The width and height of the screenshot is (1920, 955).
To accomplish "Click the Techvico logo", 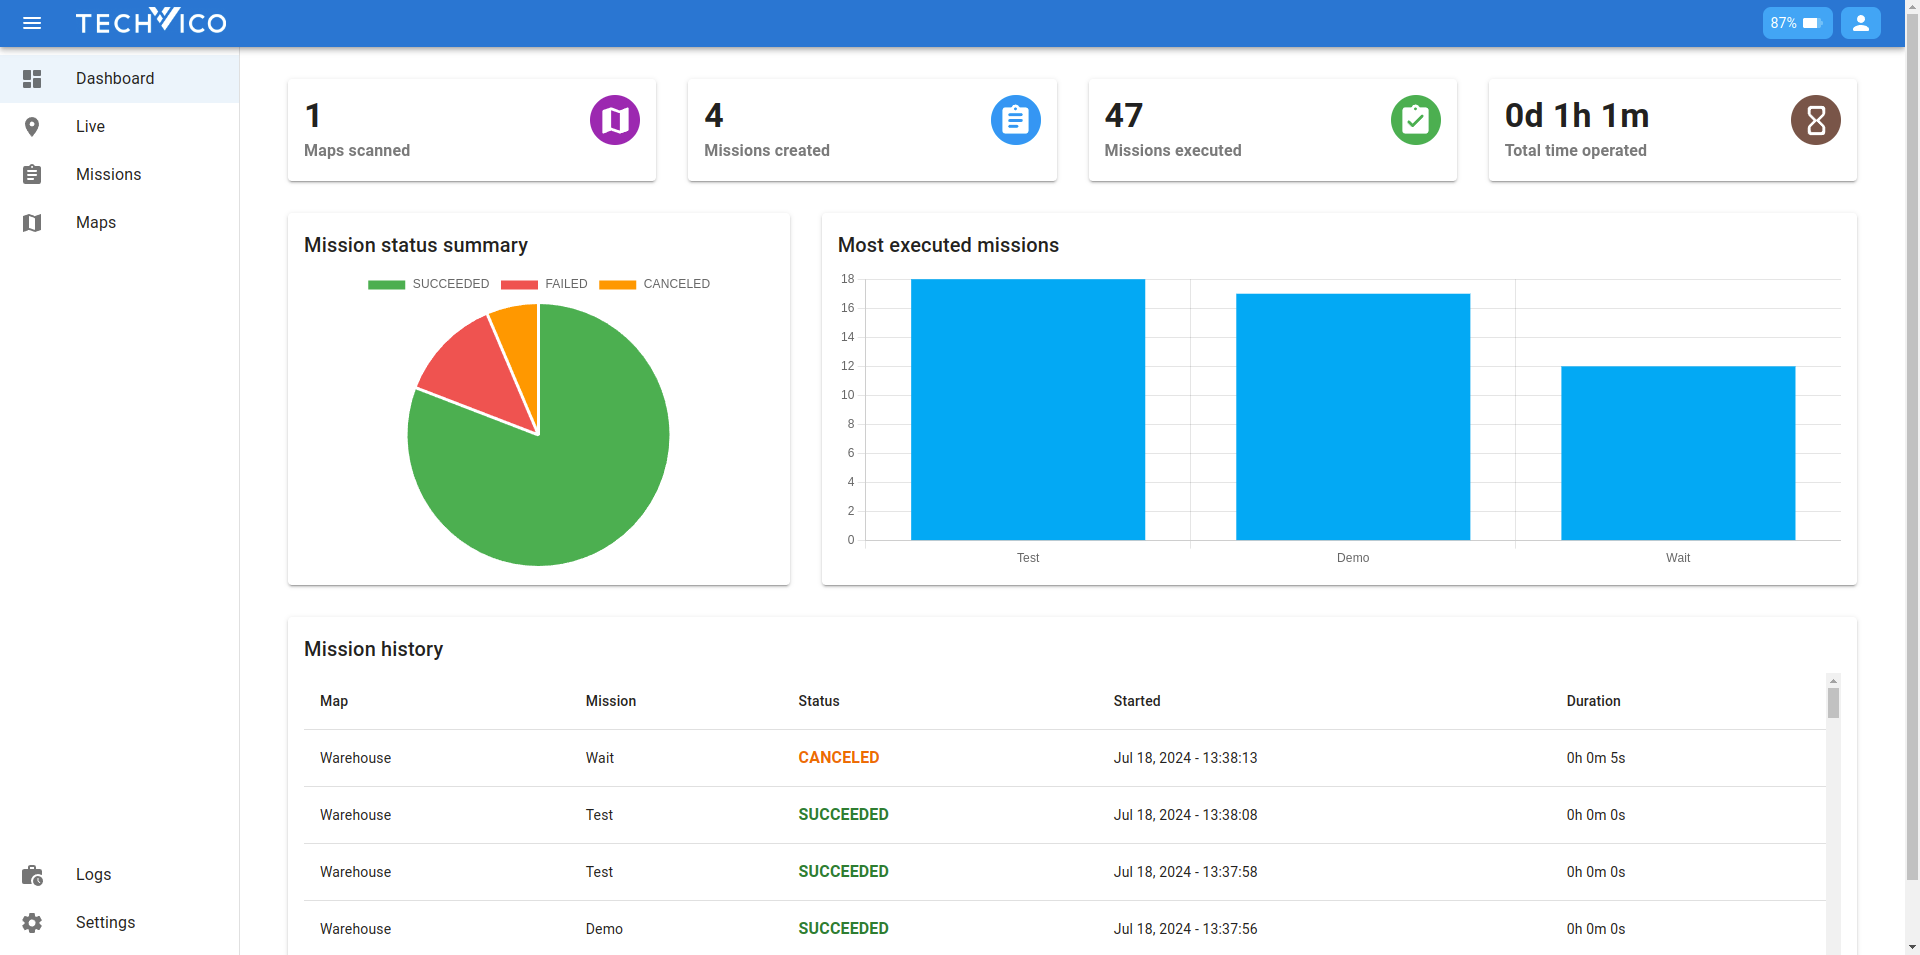I will pos(151,21).
